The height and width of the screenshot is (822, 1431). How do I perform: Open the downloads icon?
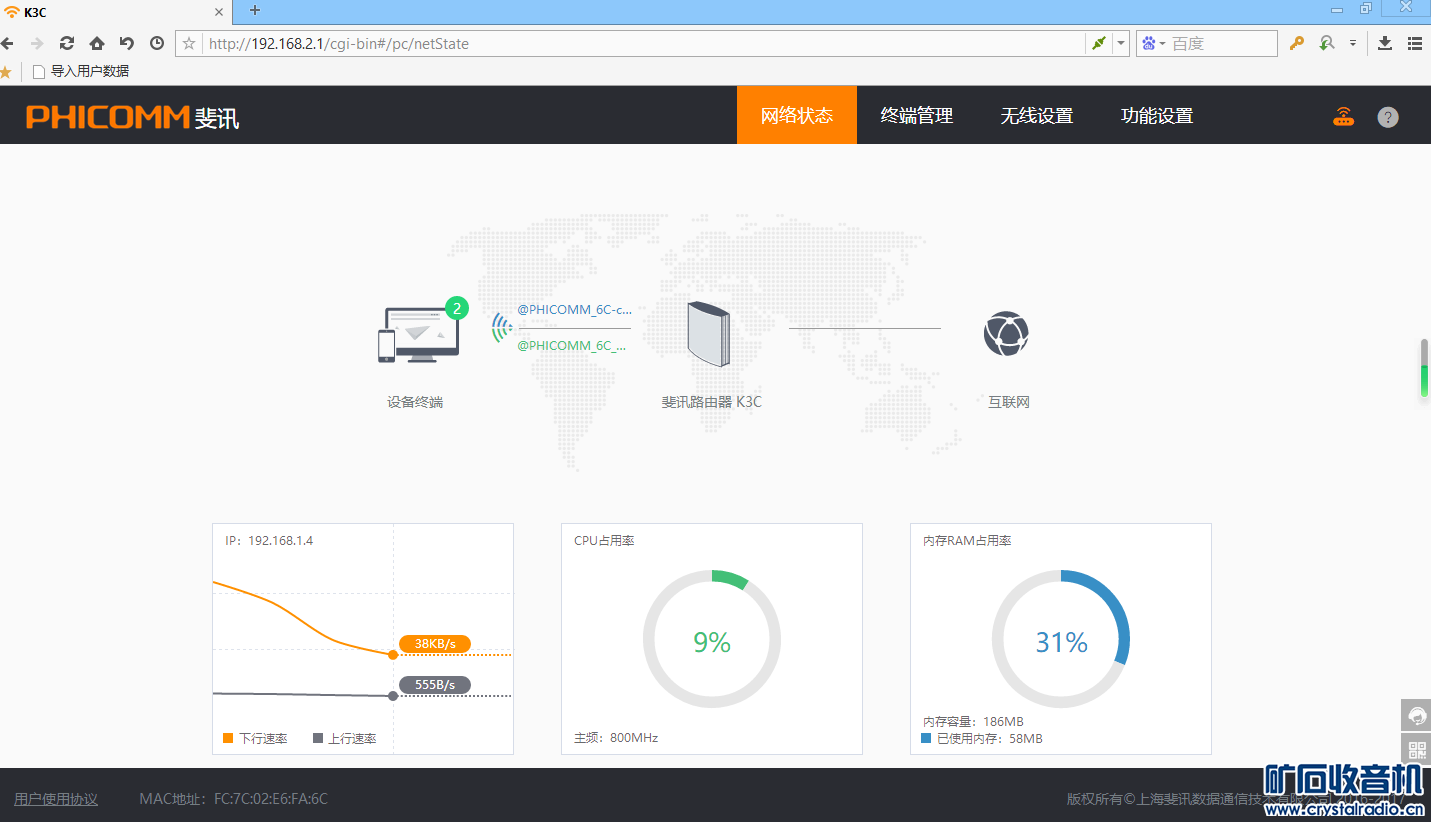1385,43
